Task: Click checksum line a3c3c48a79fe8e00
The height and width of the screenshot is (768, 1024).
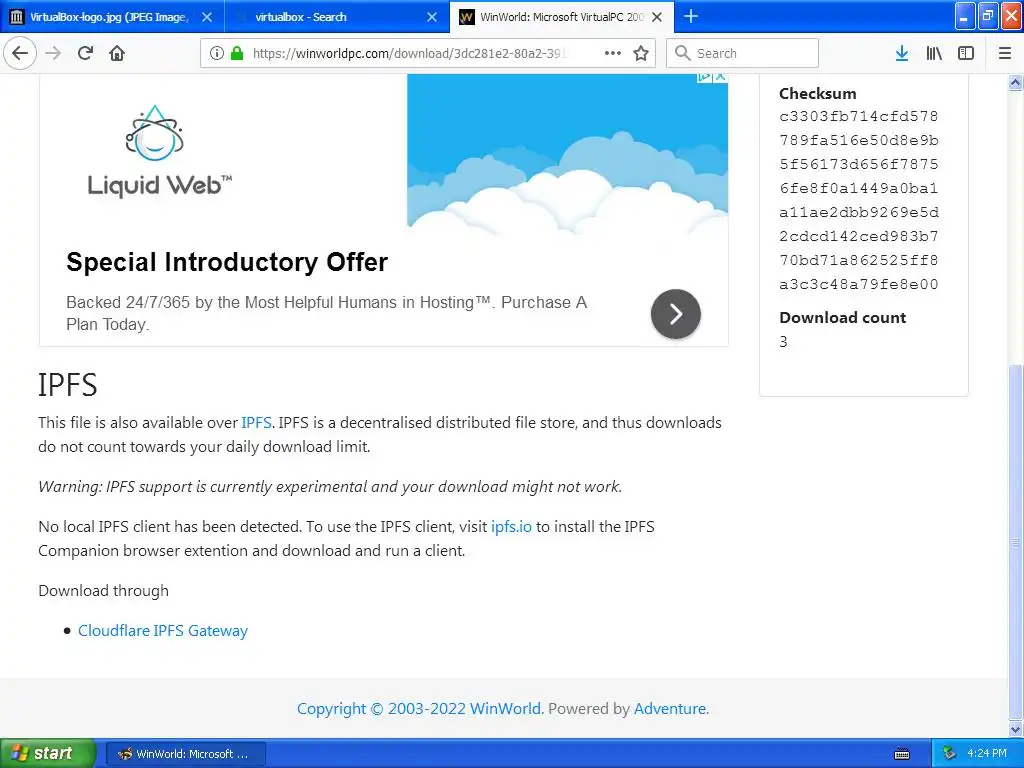Action: (x=859, y=284)
